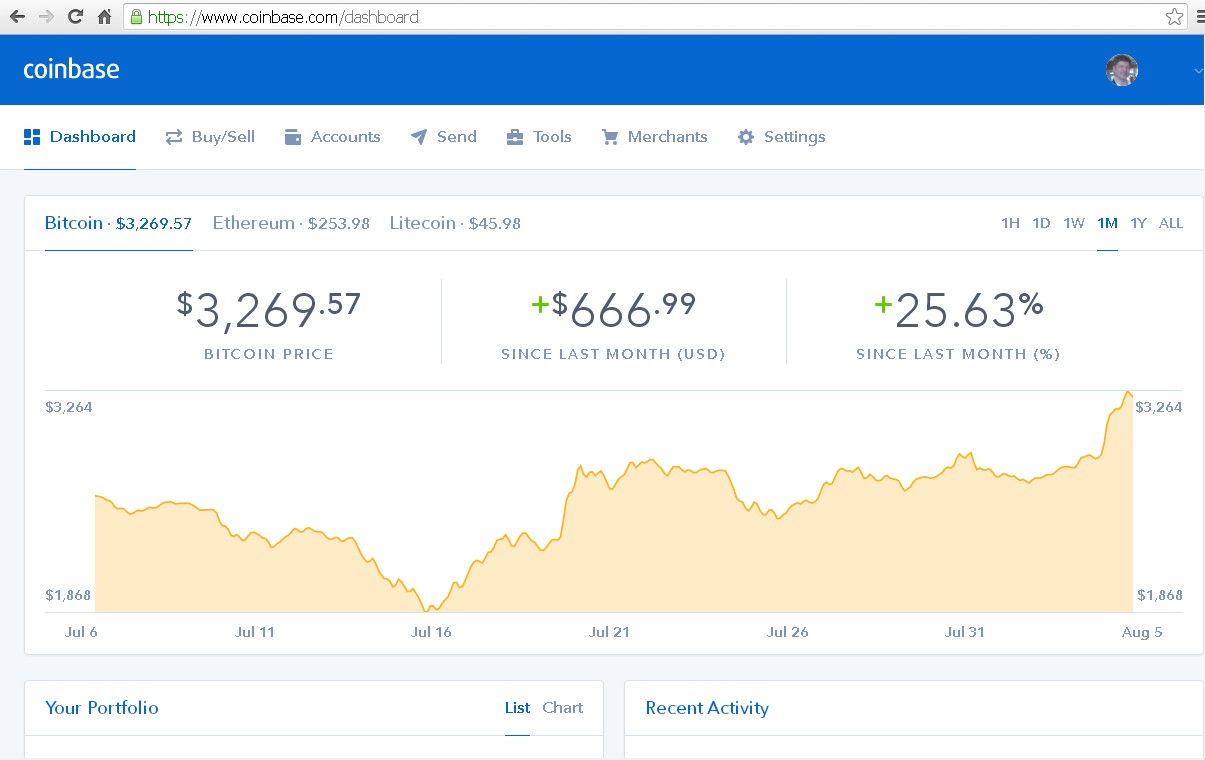The width and height of the screenshot is (1205, 760).
Task: Set chart range to 1Y
Action: pyautogui.click(x=1138, y=223)
